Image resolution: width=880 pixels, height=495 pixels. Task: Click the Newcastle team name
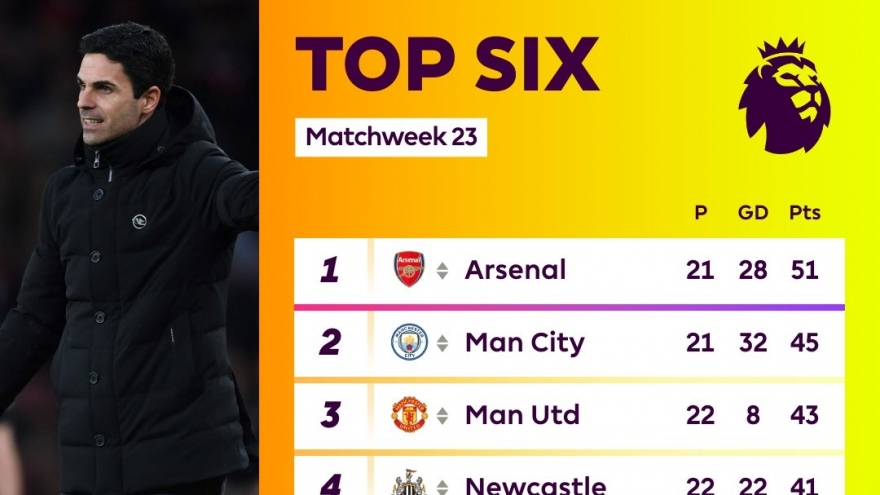coord(535,486)
